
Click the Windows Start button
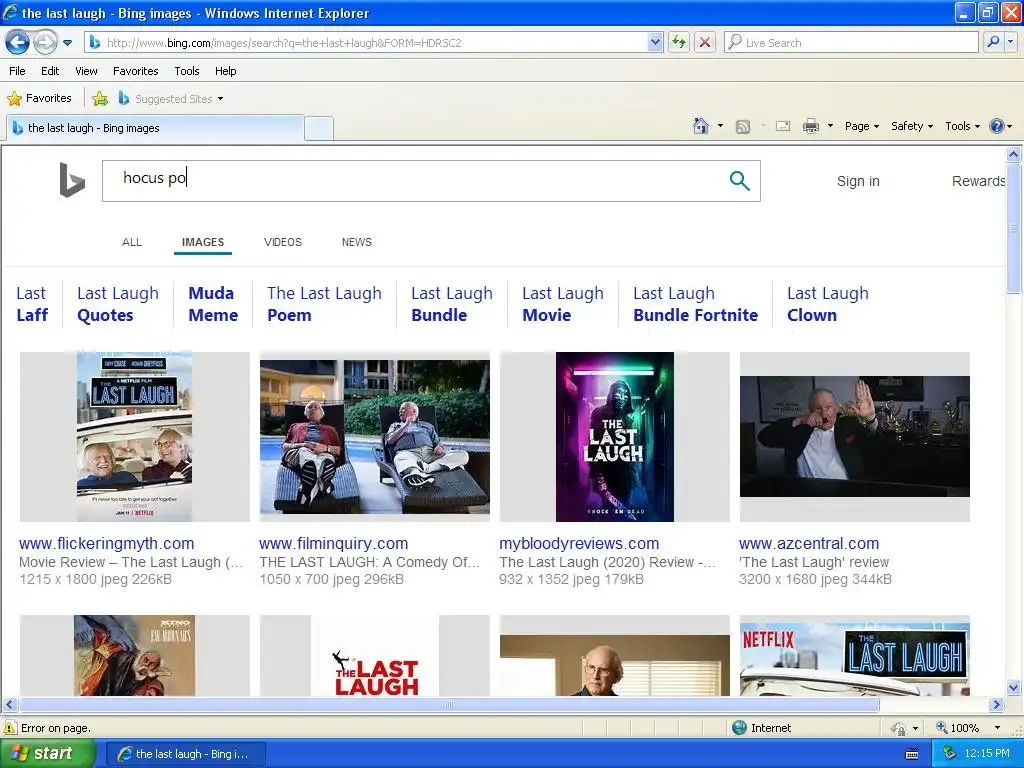(x=46, y=754)
